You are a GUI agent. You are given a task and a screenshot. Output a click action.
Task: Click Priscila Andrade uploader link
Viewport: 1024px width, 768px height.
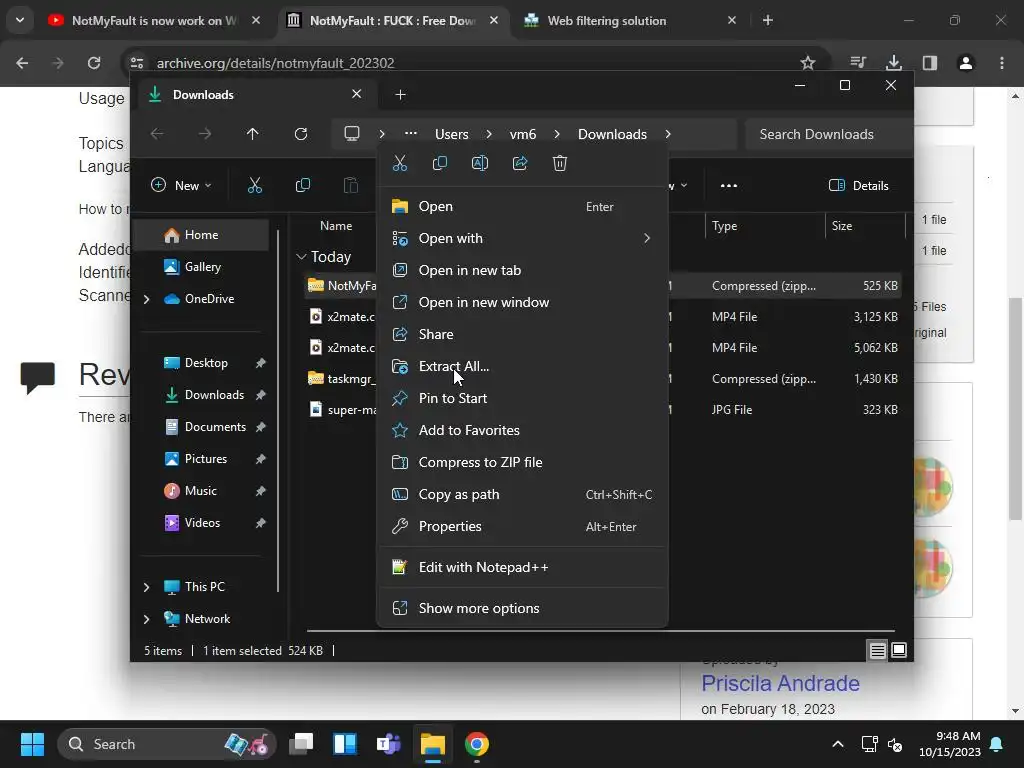point(780,683)
